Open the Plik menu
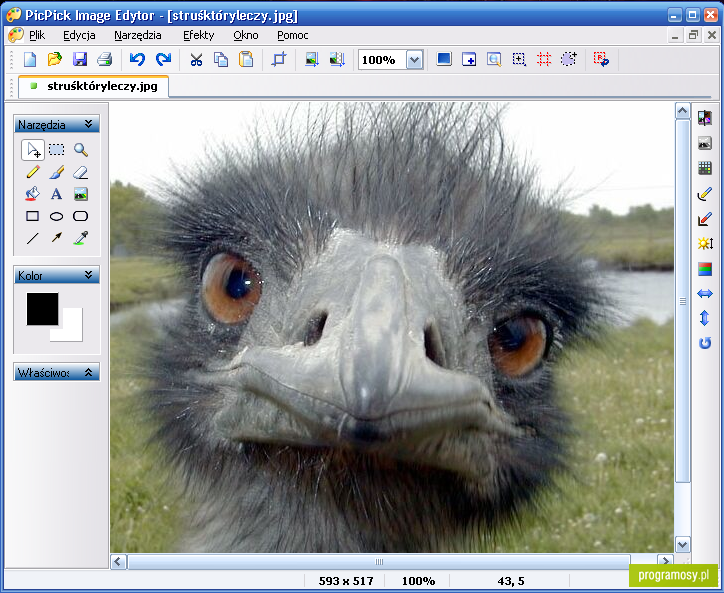Image resolution: width=724 pixels, height=593 pixels. coord(37,36)
